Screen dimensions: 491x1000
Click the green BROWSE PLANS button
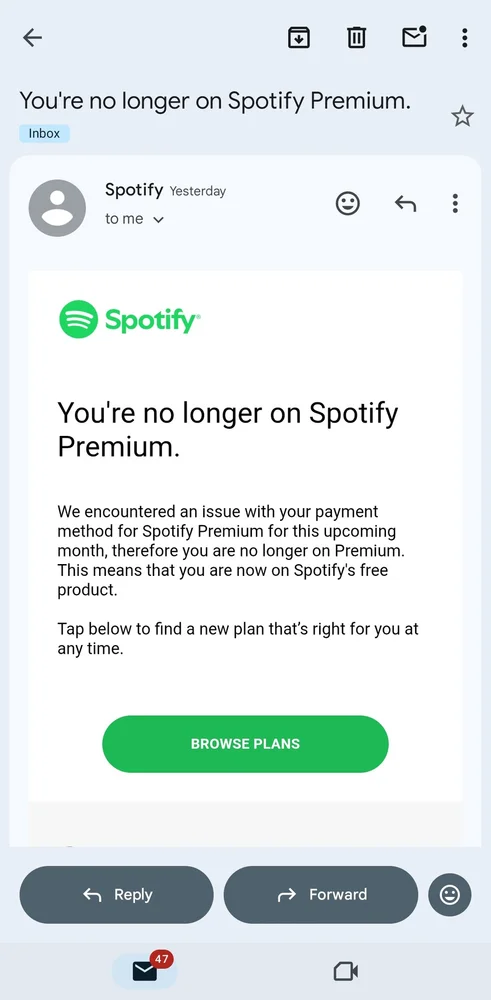pos(246,744)
